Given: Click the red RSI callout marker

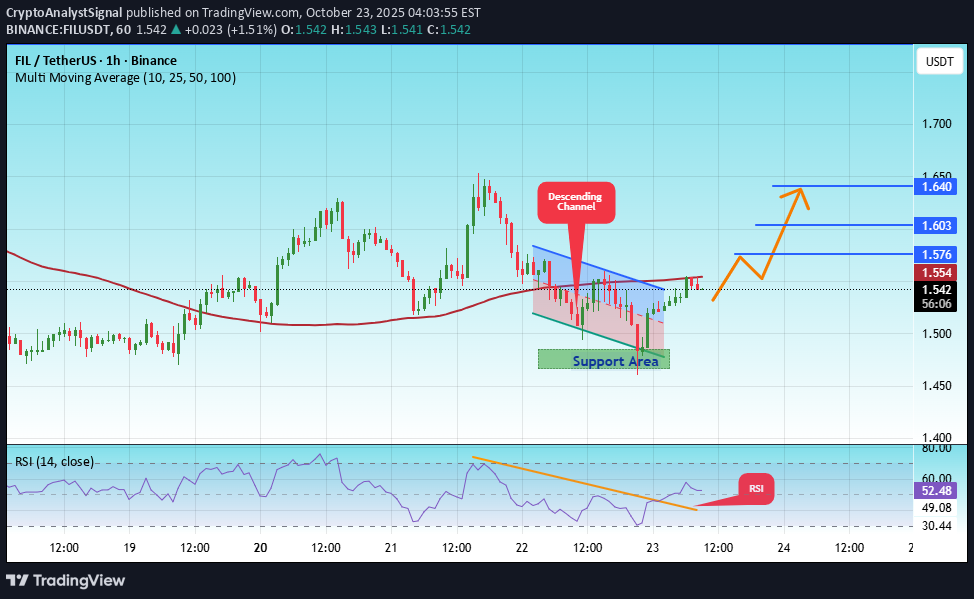Looking at the screenshot, I should (756, 488).
